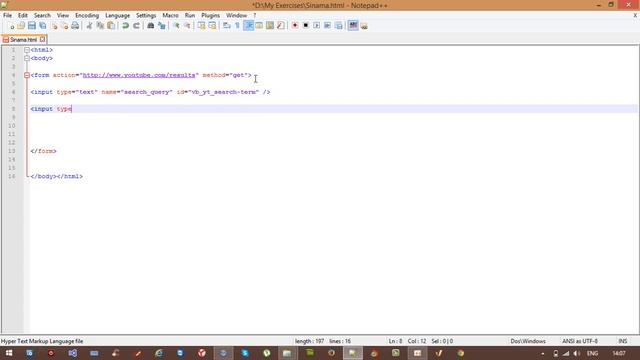The height and width of the screenshot is (360, 640).
Task: Open the Run menu
Action: (190, 16)
